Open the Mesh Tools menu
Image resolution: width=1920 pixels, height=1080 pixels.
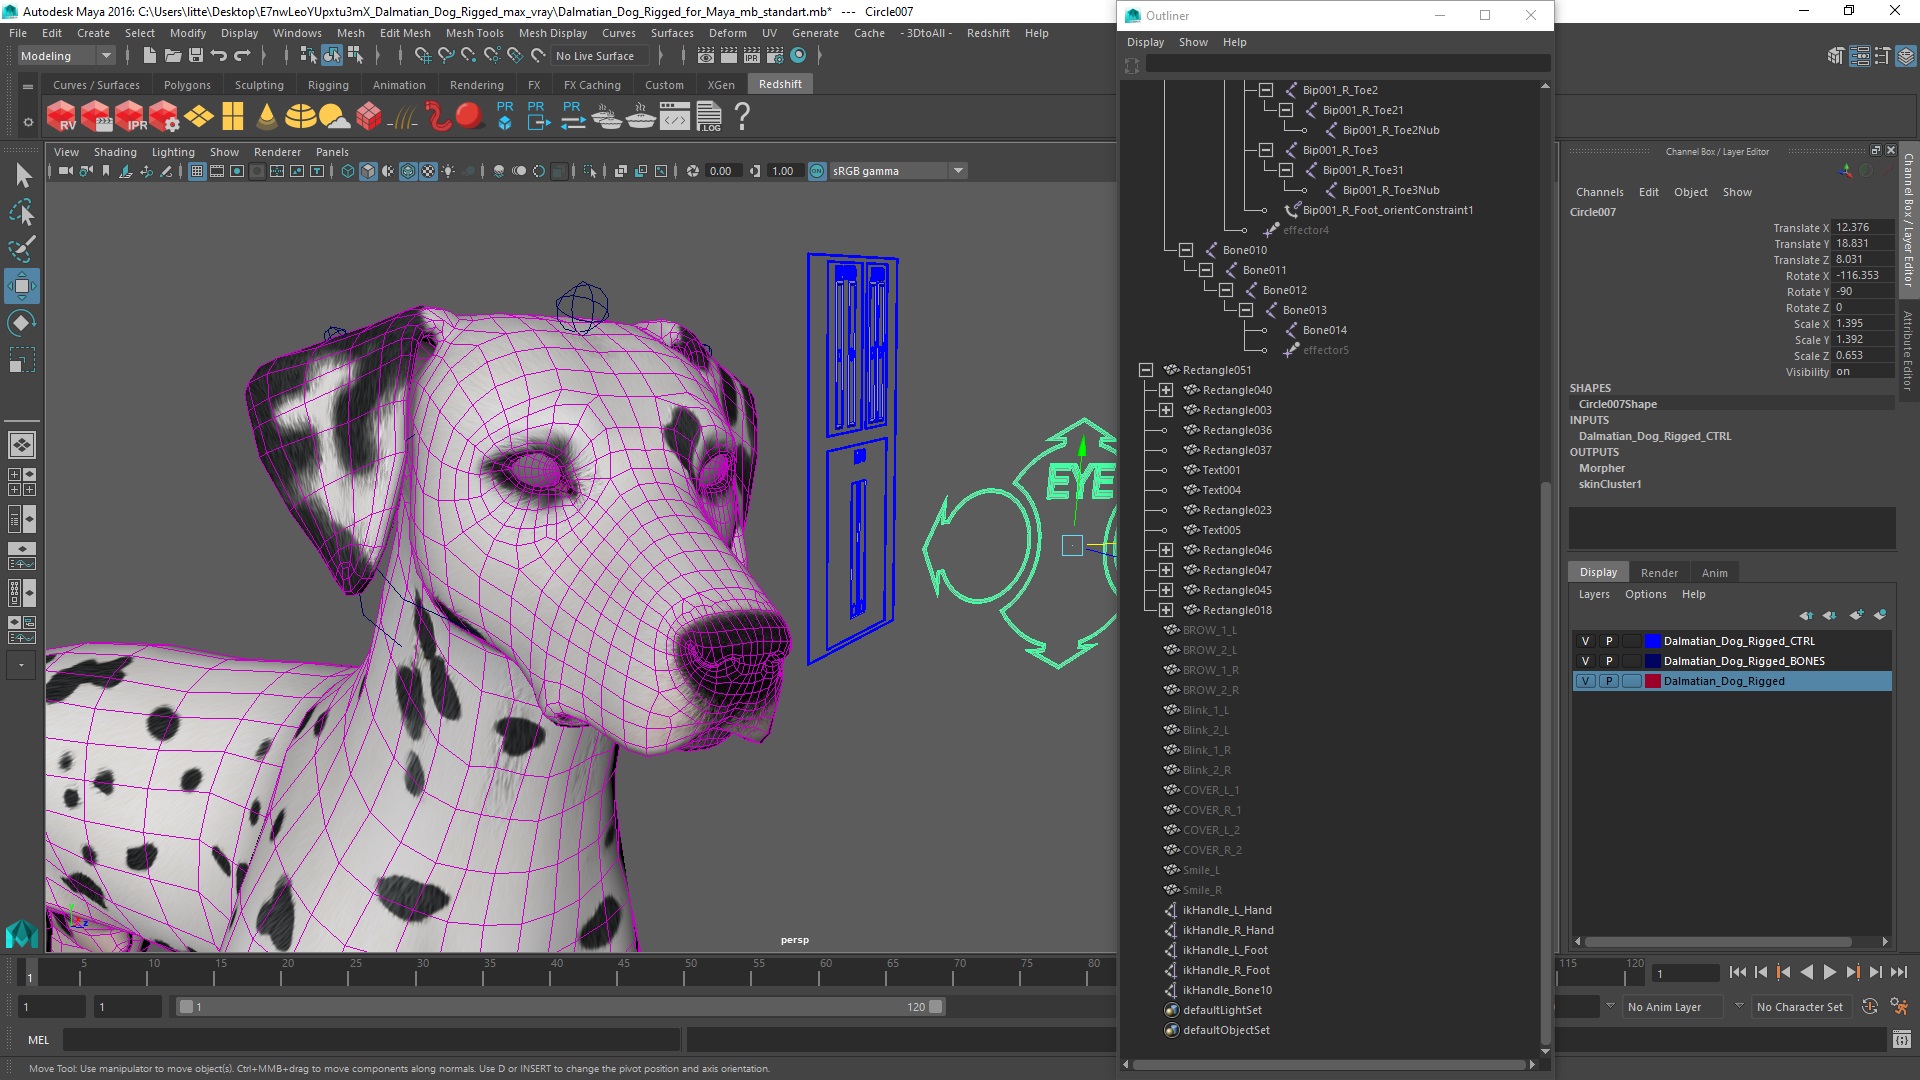point(474,33)
